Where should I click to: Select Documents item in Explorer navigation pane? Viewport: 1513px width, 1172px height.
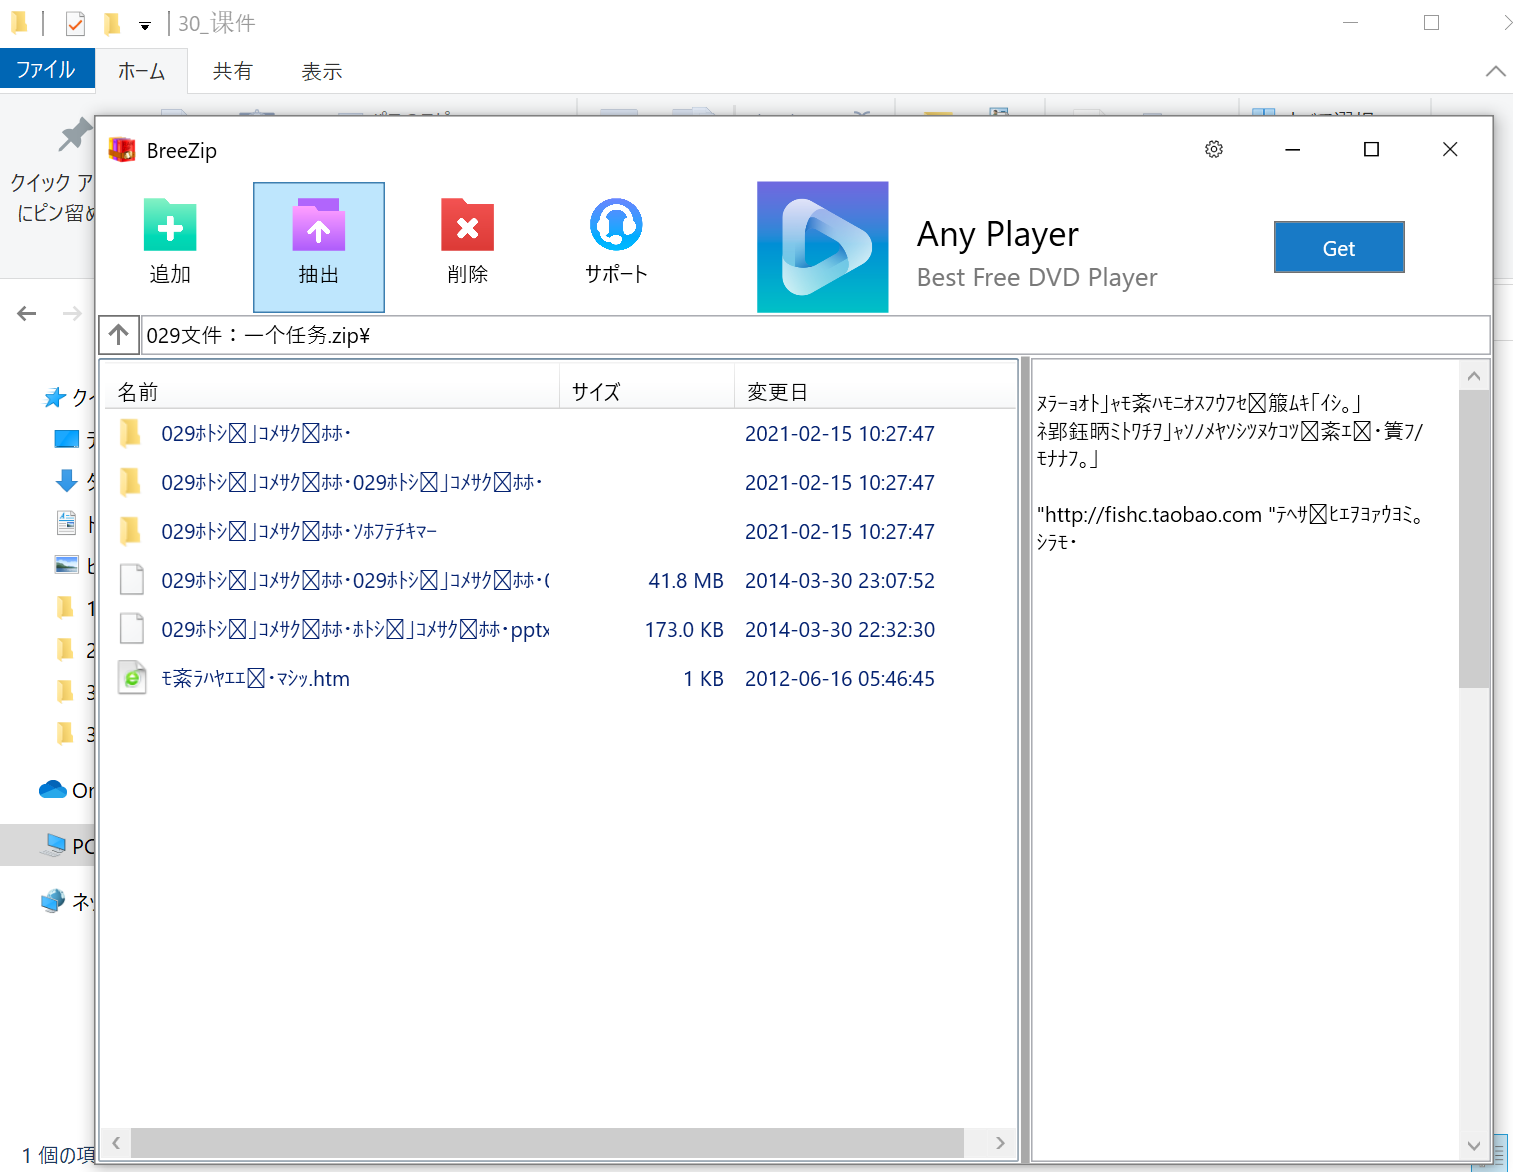coord(66,522)
